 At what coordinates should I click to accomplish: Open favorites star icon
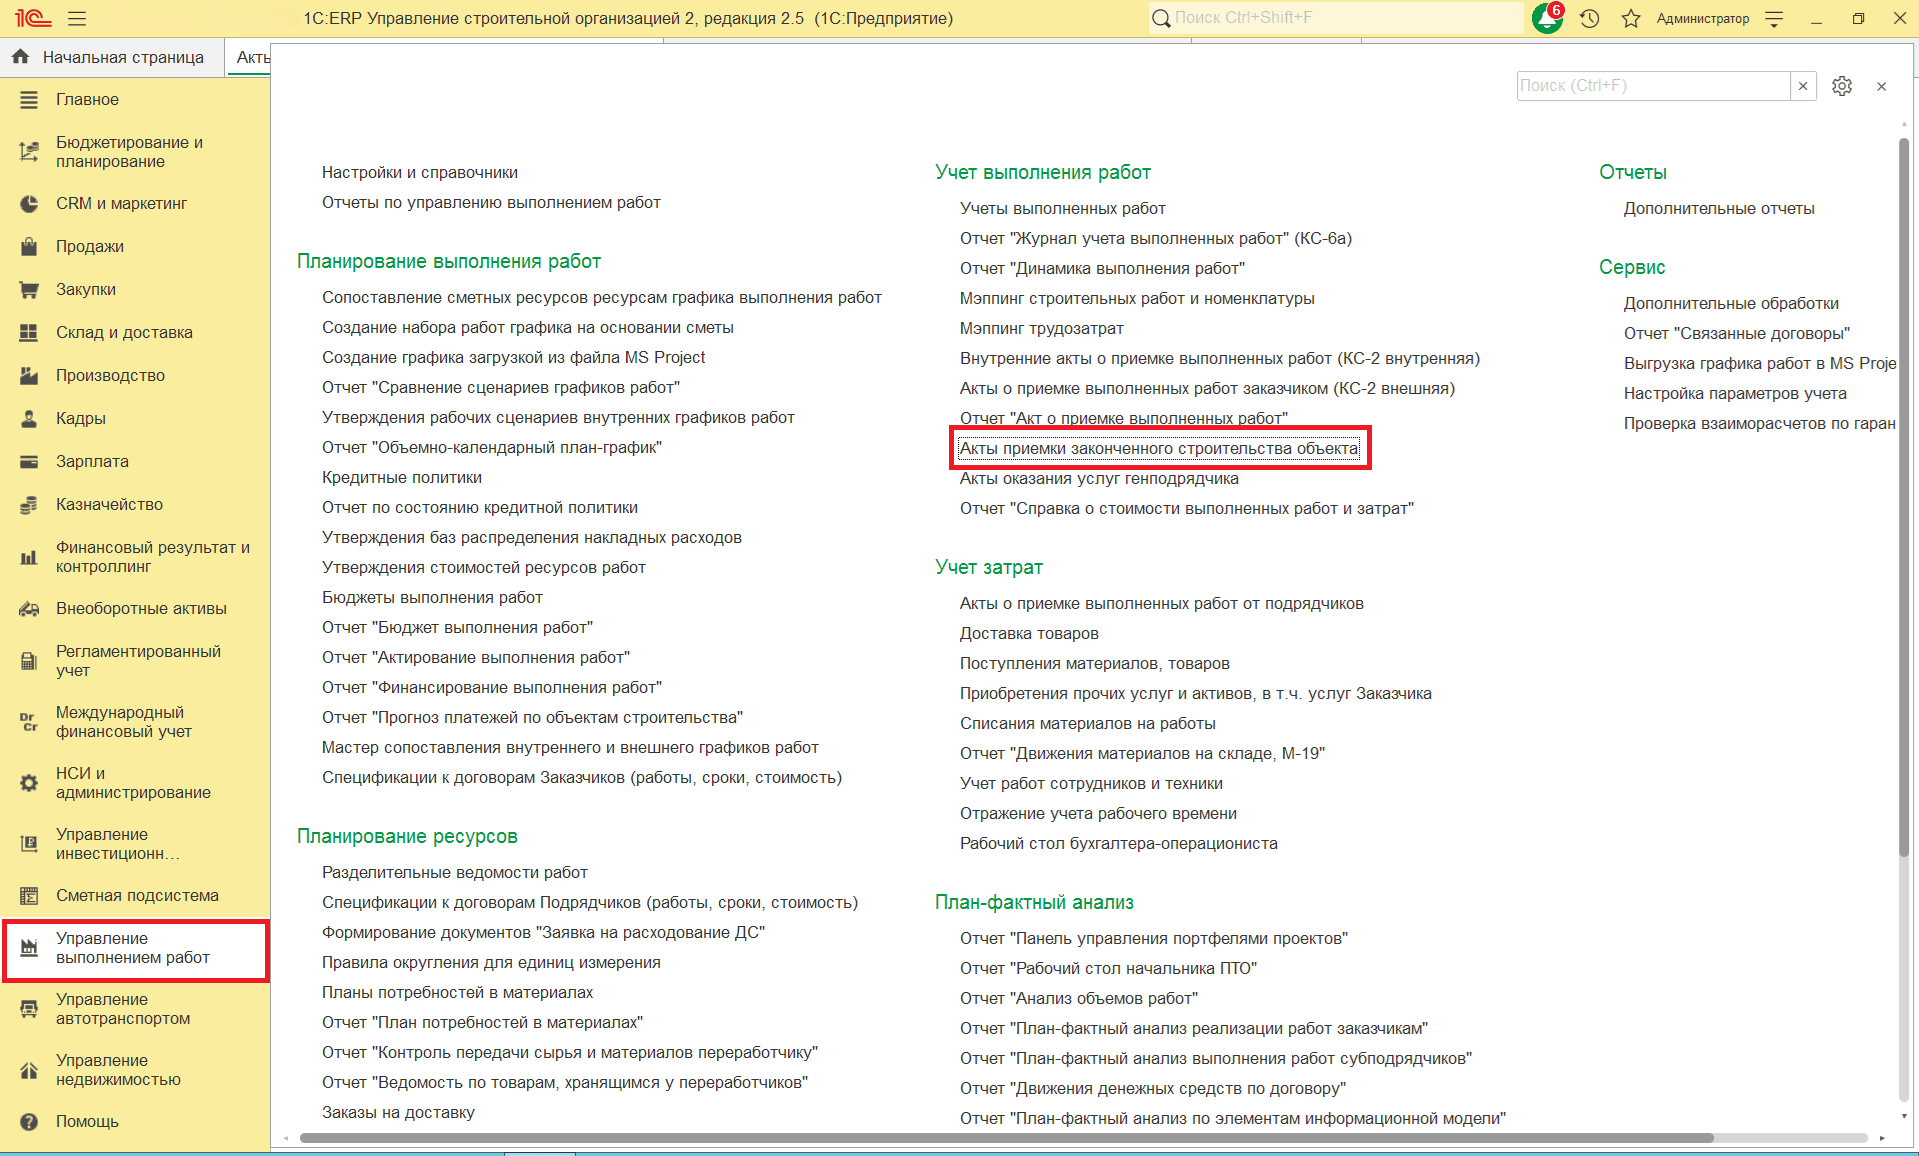[x=1630, y=18]
